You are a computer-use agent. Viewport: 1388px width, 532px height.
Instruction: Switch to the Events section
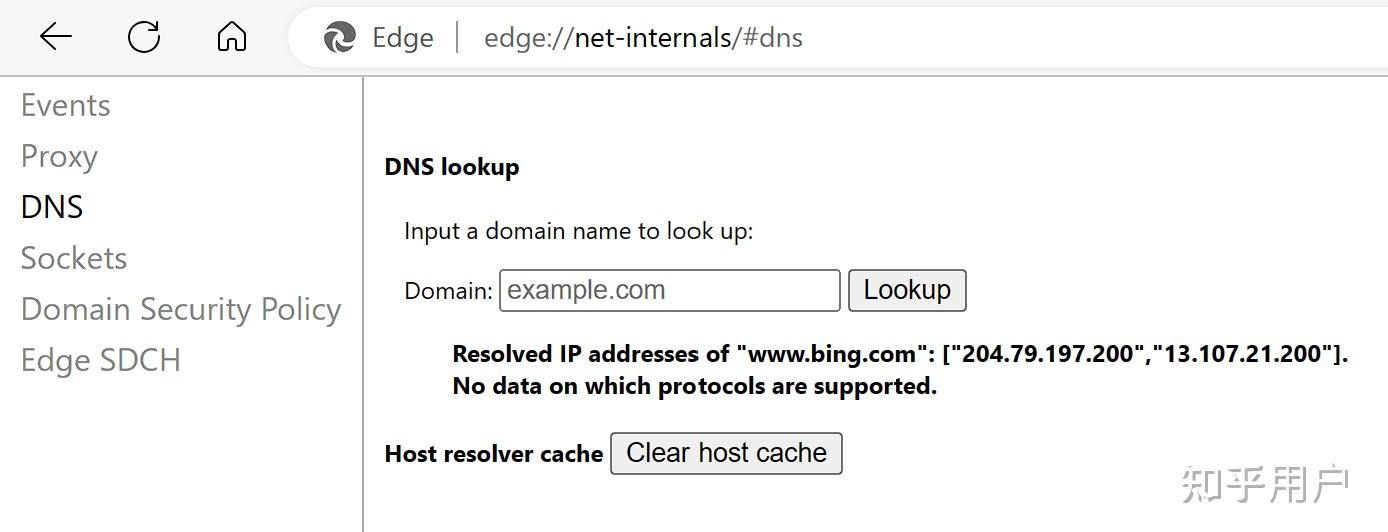(x=66, y=105)
